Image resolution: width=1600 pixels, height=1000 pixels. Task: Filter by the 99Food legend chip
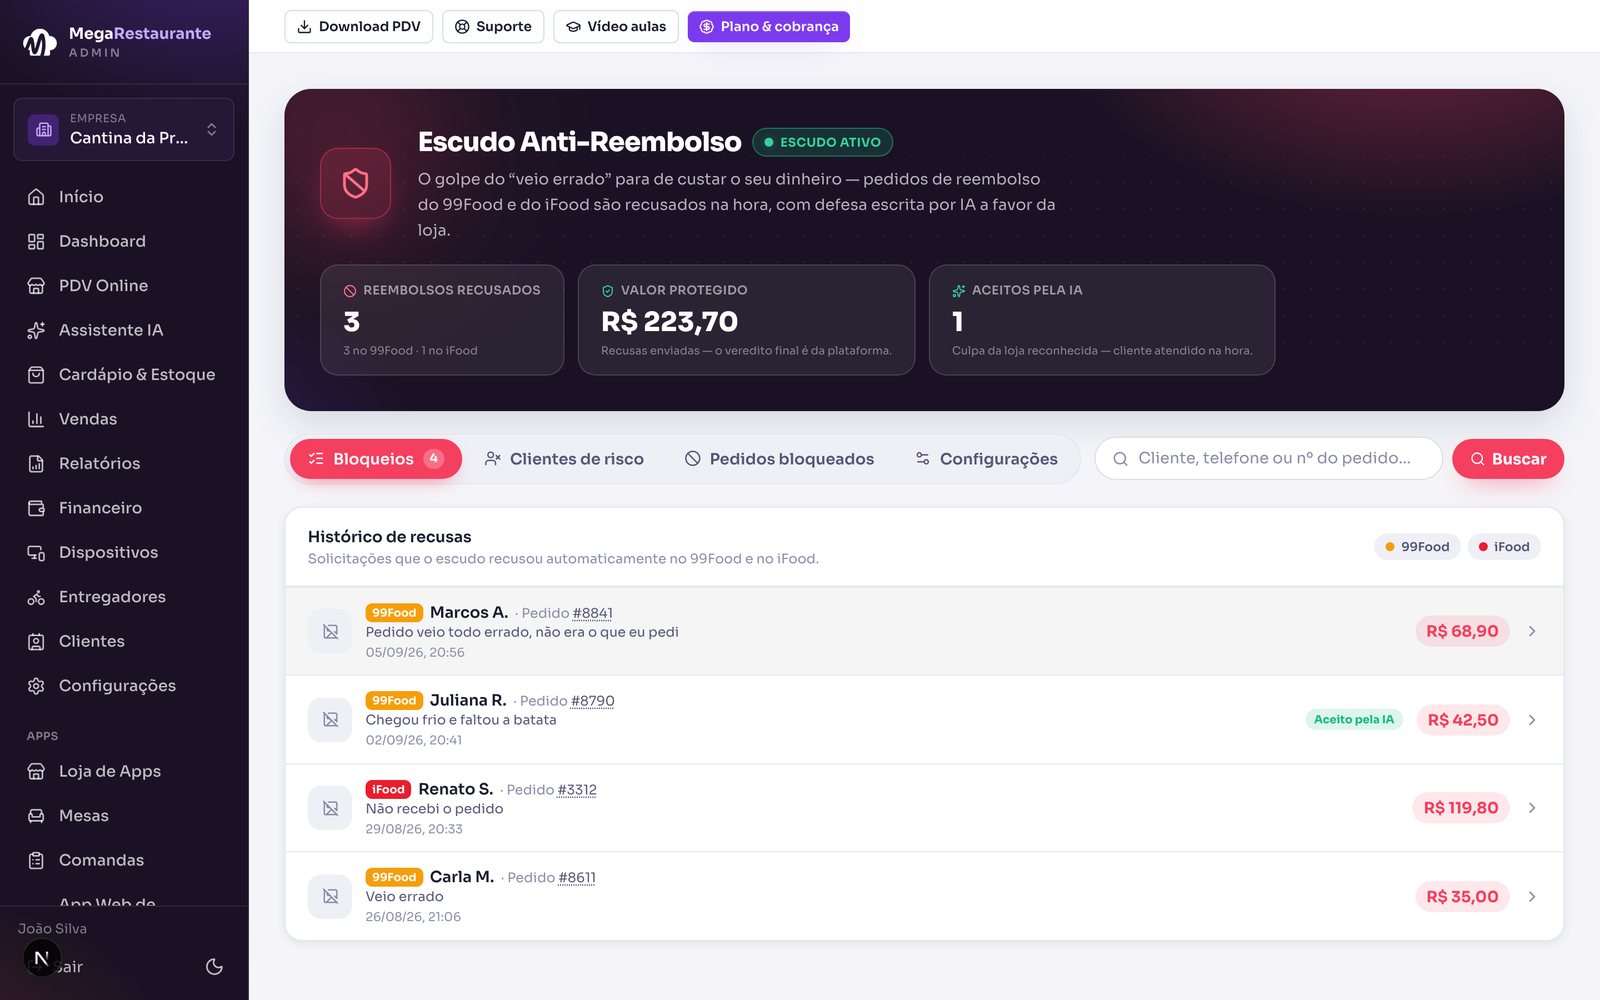coord(1417,547)
